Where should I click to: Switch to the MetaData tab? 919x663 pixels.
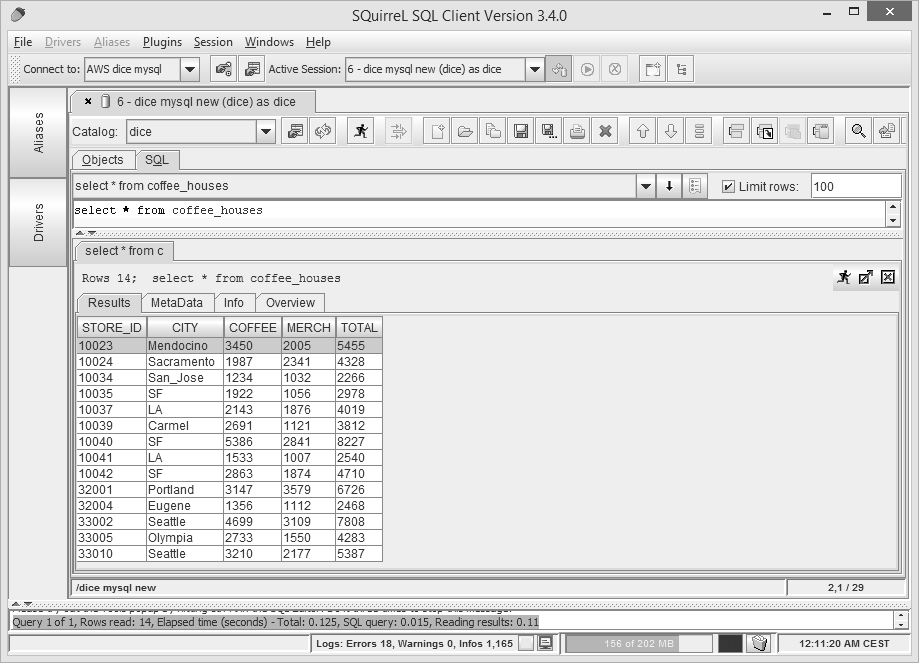point(176,302)
